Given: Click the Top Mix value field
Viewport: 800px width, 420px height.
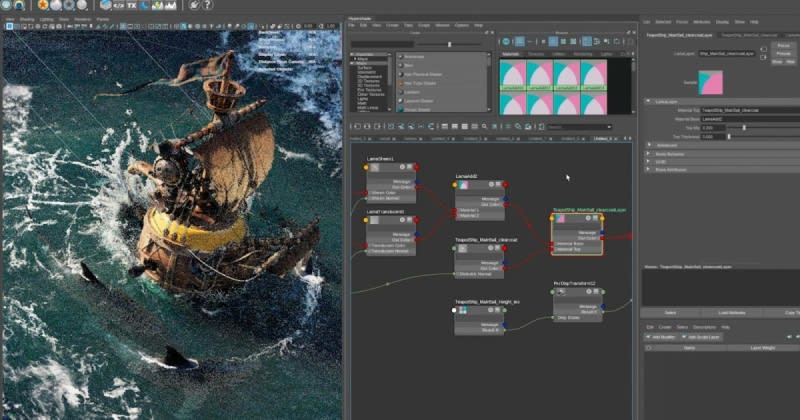Looking at the screenshot, I should [x=713, y=128].
